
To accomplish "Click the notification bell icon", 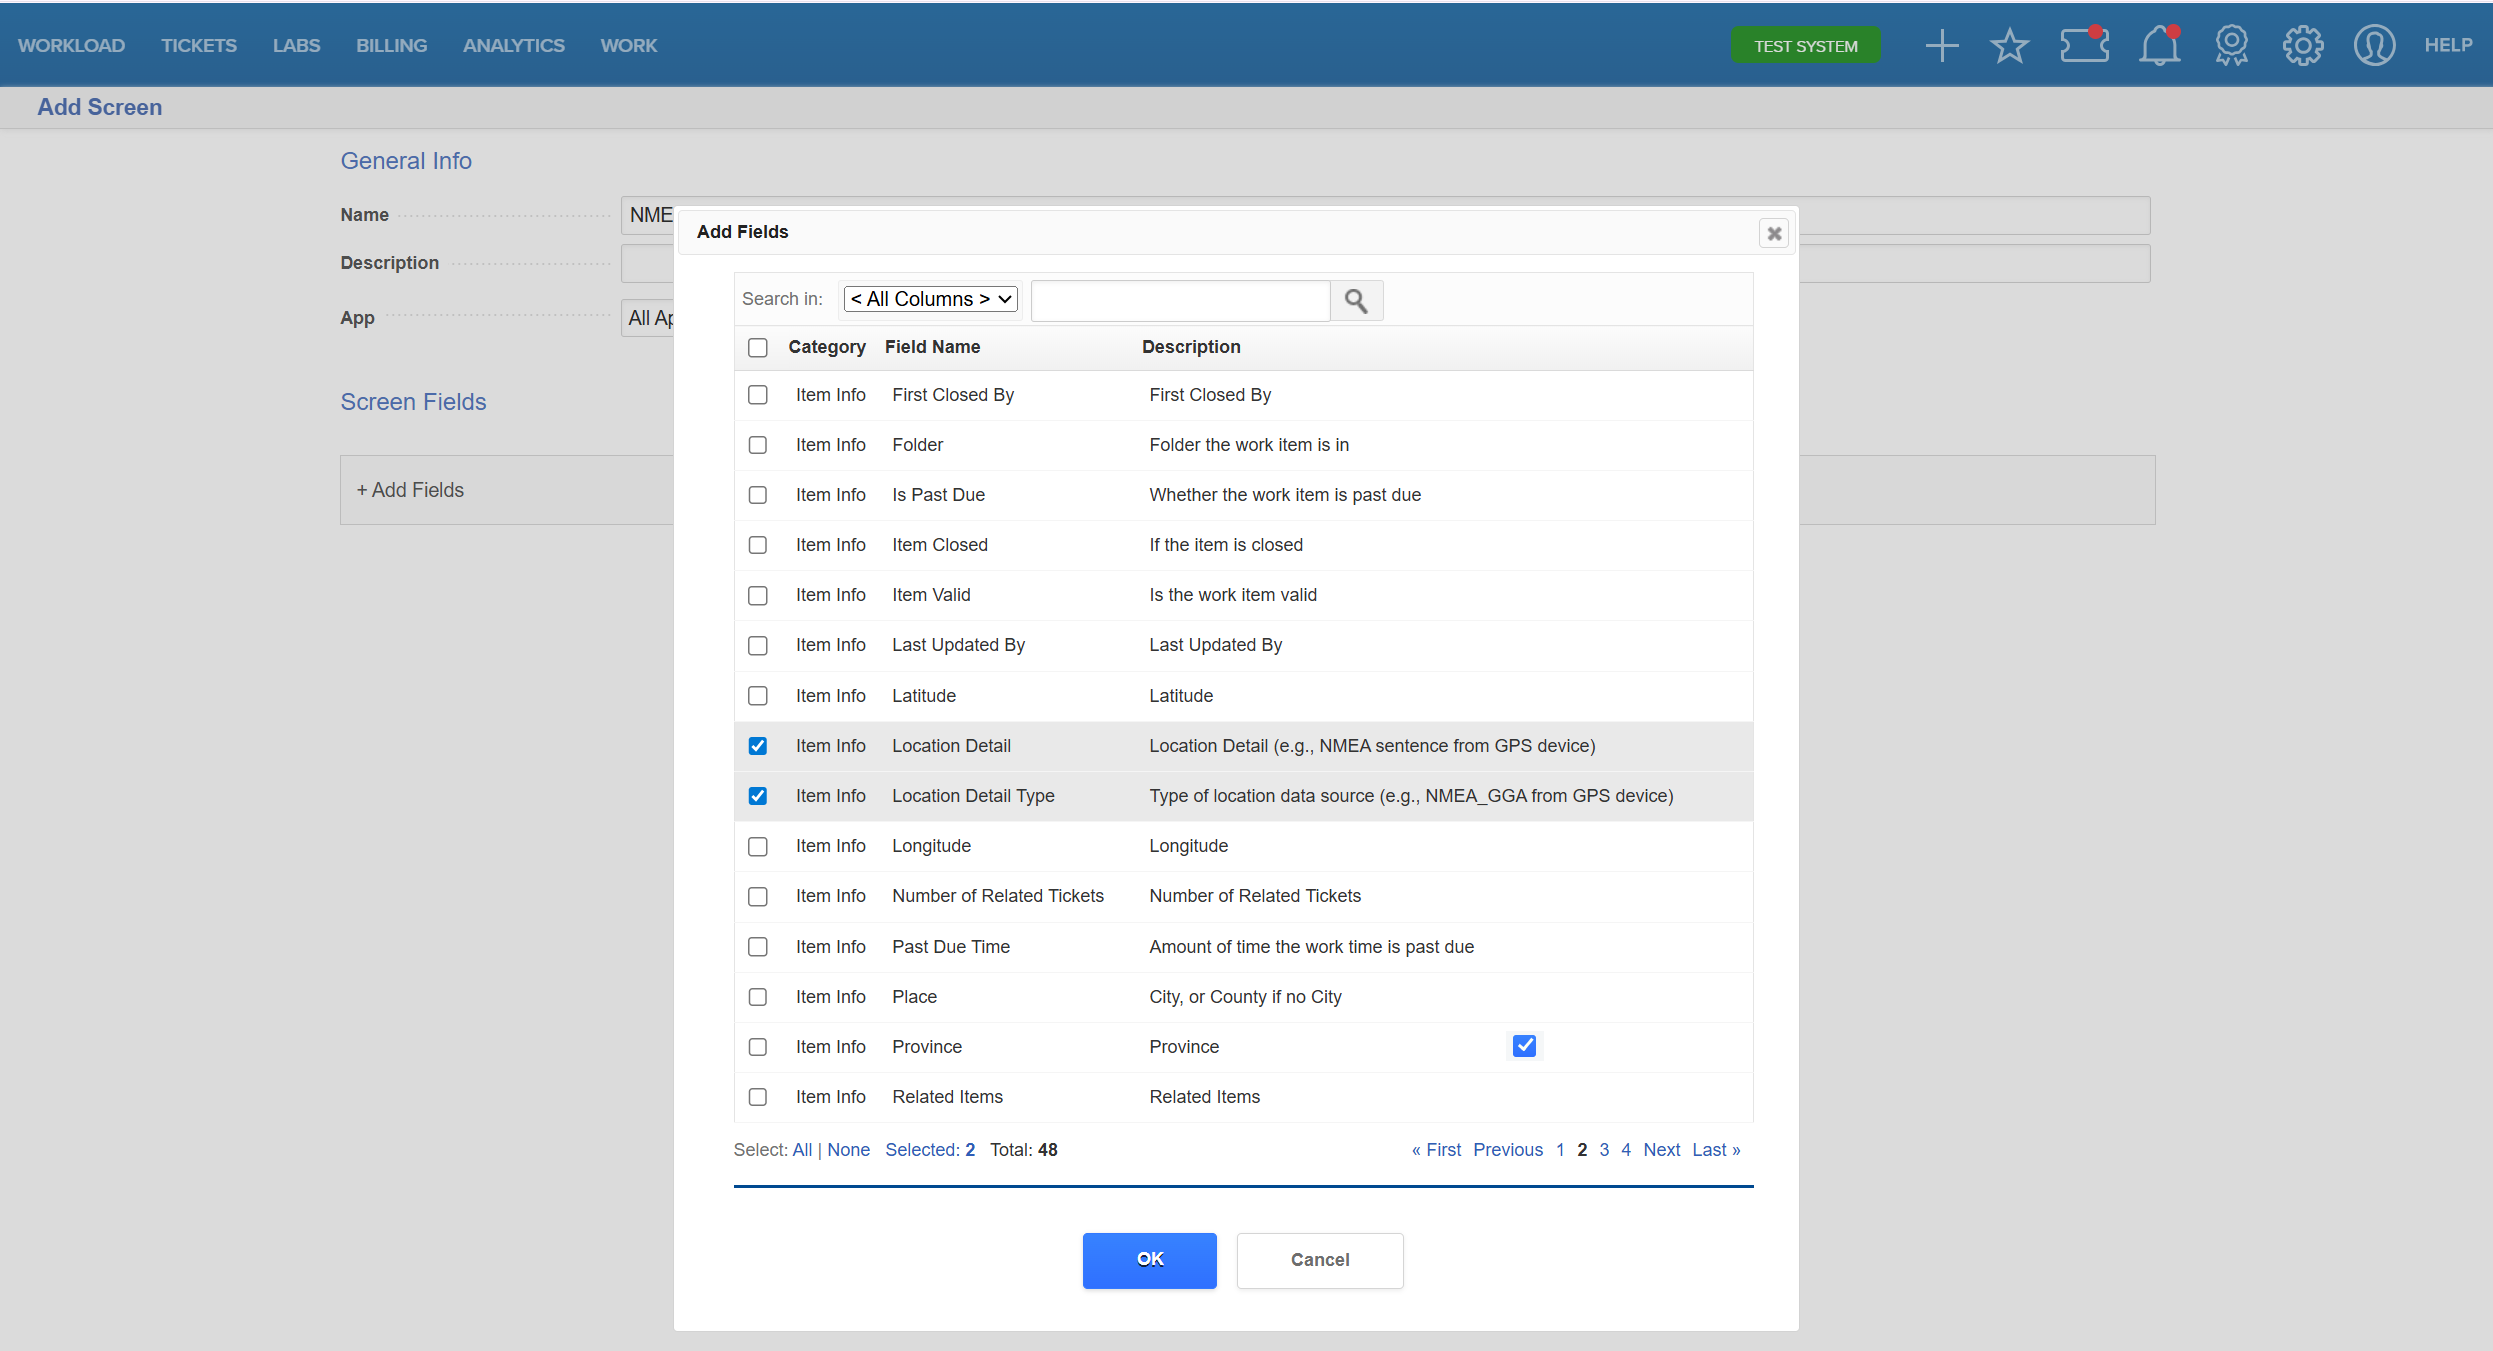I will click(x=2159, y=46).
